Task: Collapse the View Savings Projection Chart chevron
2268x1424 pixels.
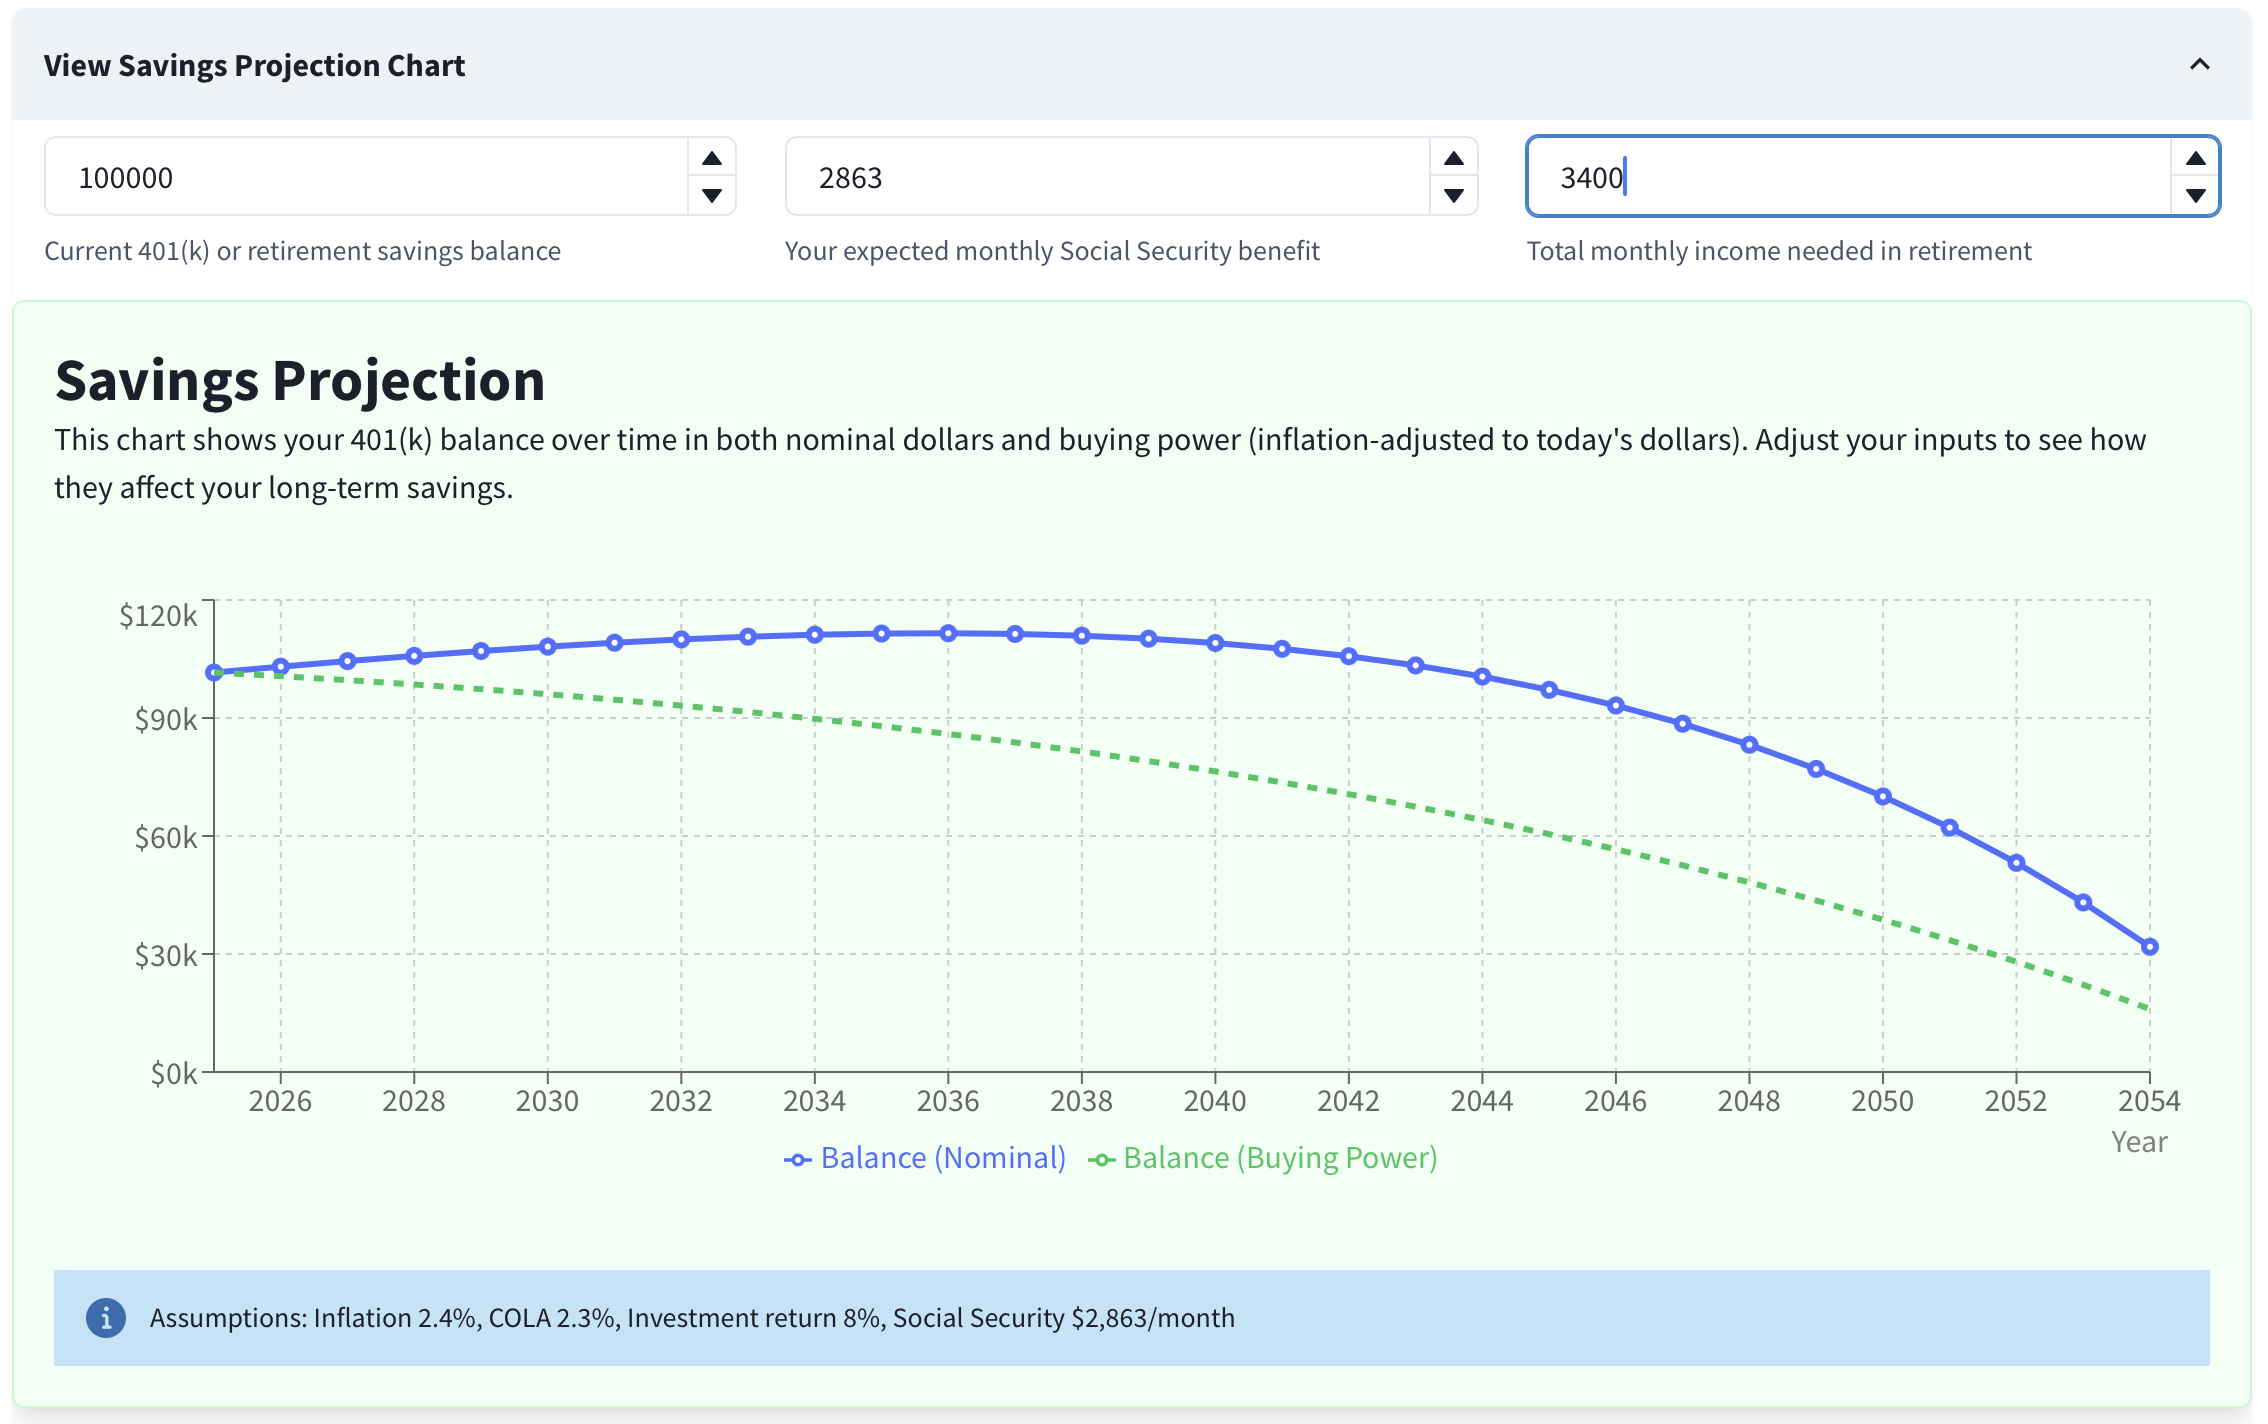Action: [x=2199, y=65]
